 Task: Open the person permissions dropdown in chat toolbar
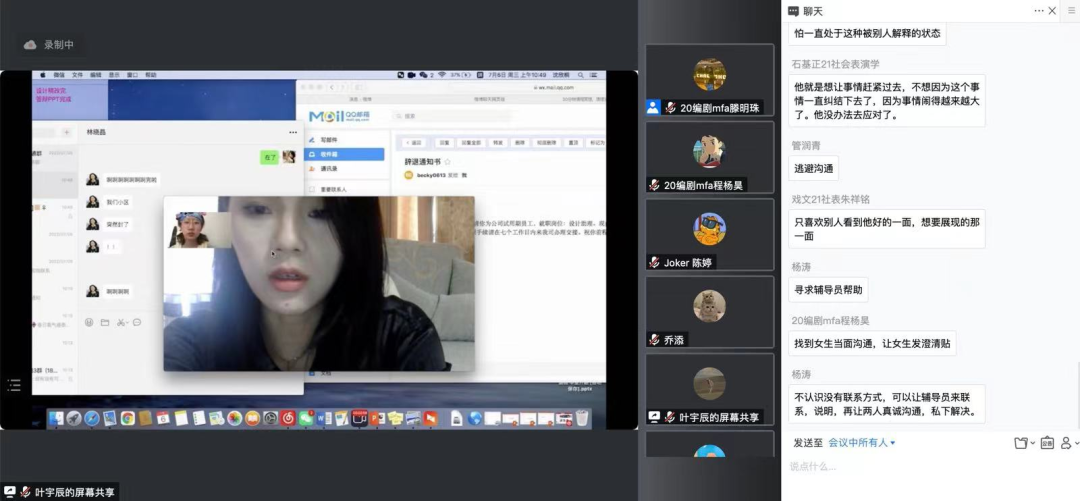1069,443
